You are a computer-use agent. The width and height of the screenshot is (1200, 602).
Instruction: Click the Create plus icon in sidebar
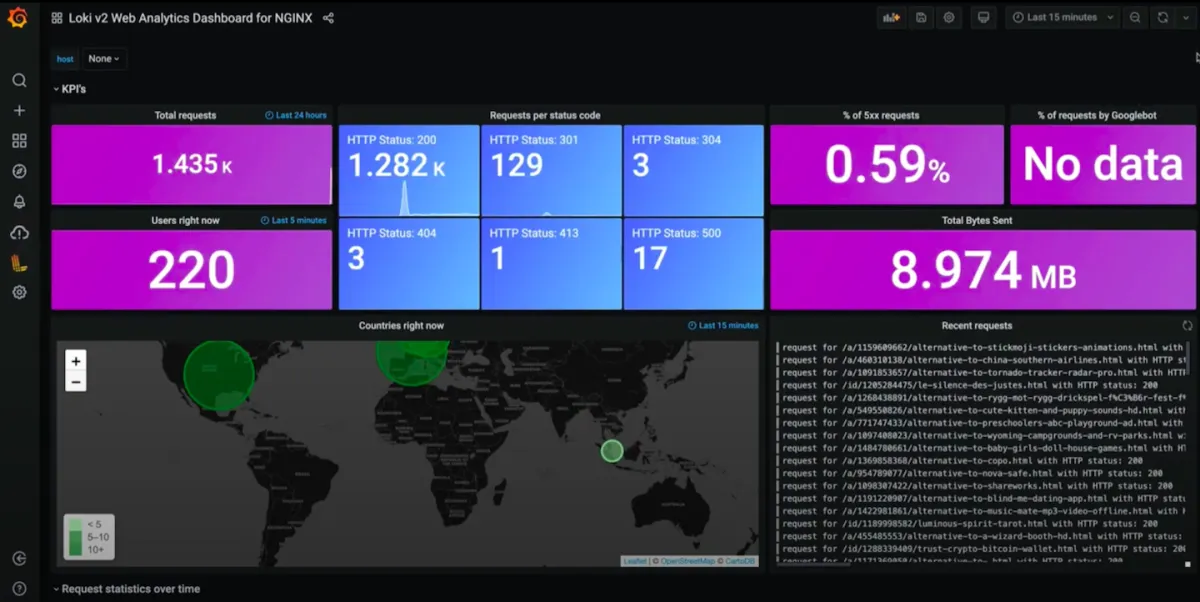(x=19, y=110)
